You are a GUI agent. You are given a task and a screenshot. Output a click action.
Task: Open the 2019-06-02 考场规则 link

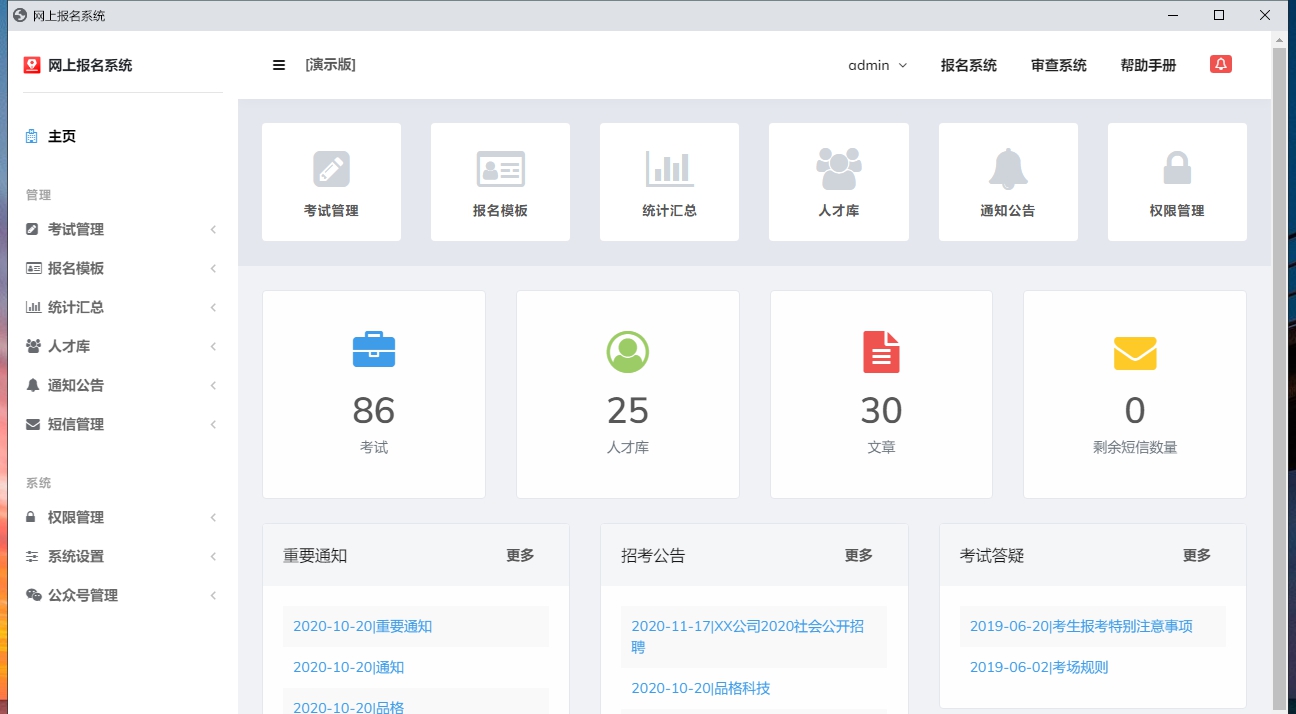point(1039,667)
